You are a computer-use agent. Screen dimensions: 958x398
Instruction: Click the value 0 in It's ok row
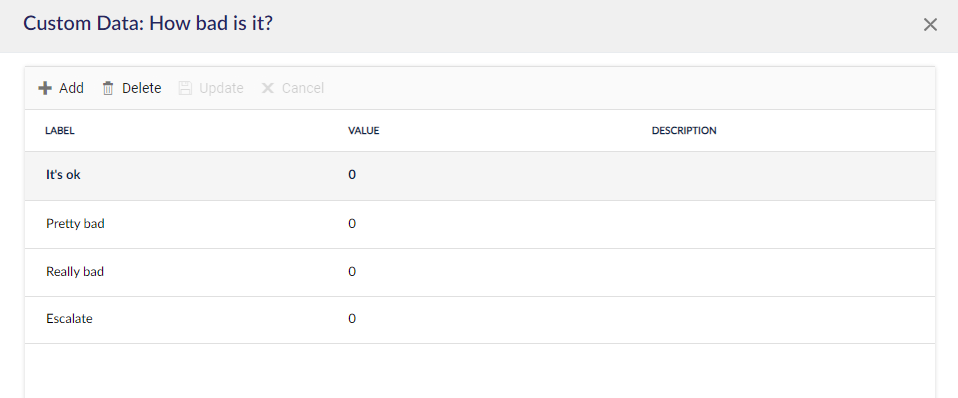coord(352,175)
